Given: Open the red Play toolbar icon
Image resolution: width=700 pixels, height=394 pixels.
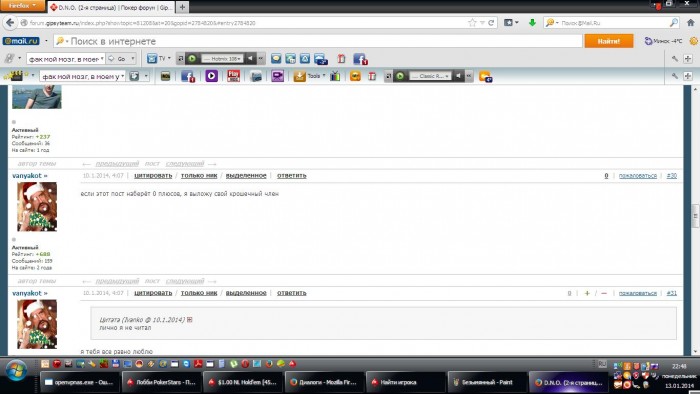Looking at the screenshot, I should click(x=233, y=76).
